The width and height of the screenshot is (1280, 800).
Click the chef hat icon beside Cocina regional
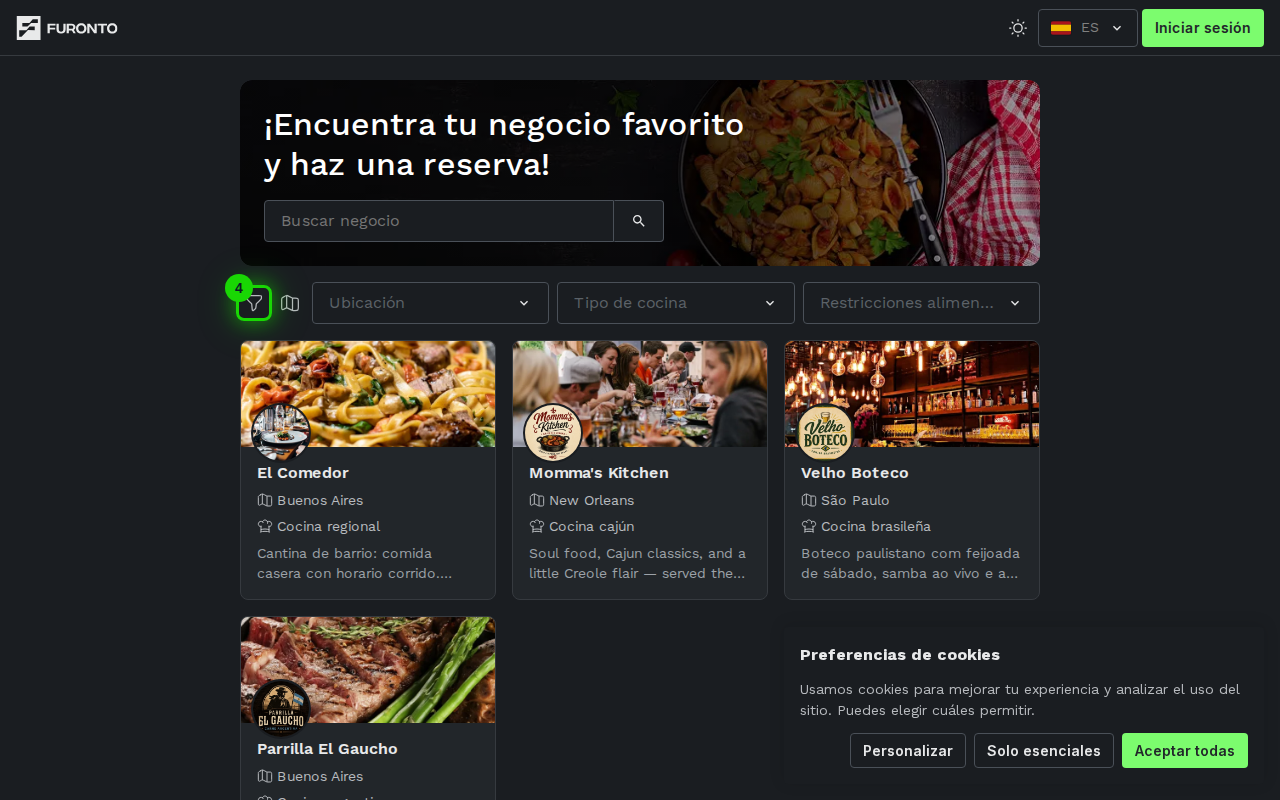point(265,526)
